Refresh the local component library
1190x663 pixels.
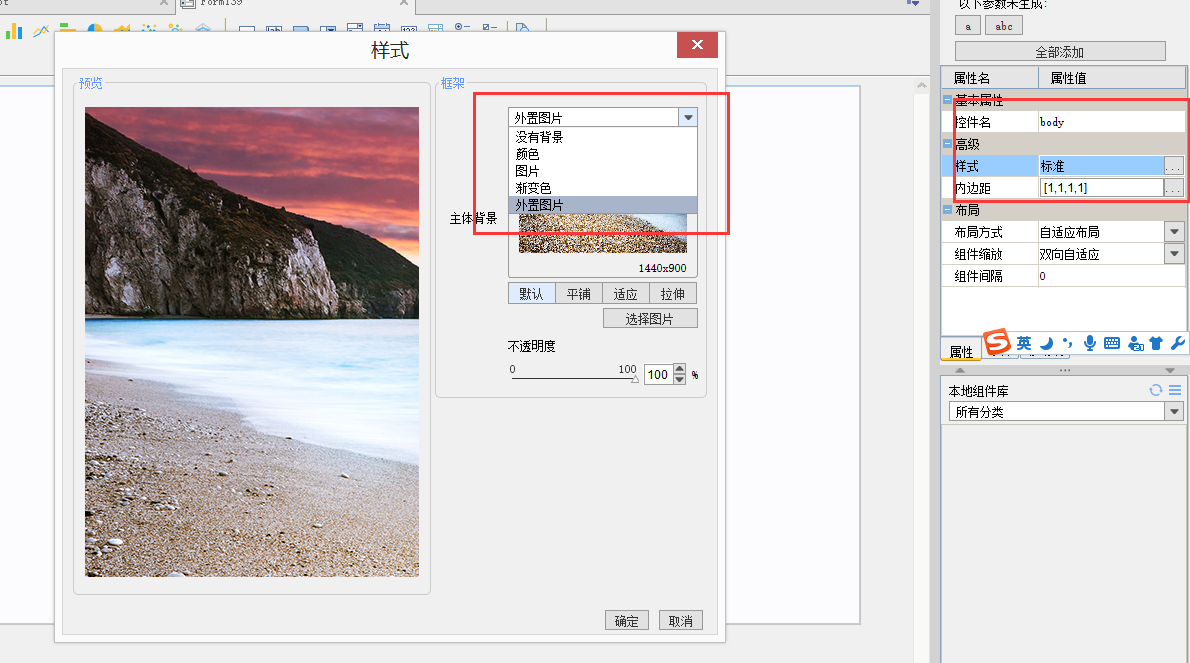click(x=1156, y=391)
